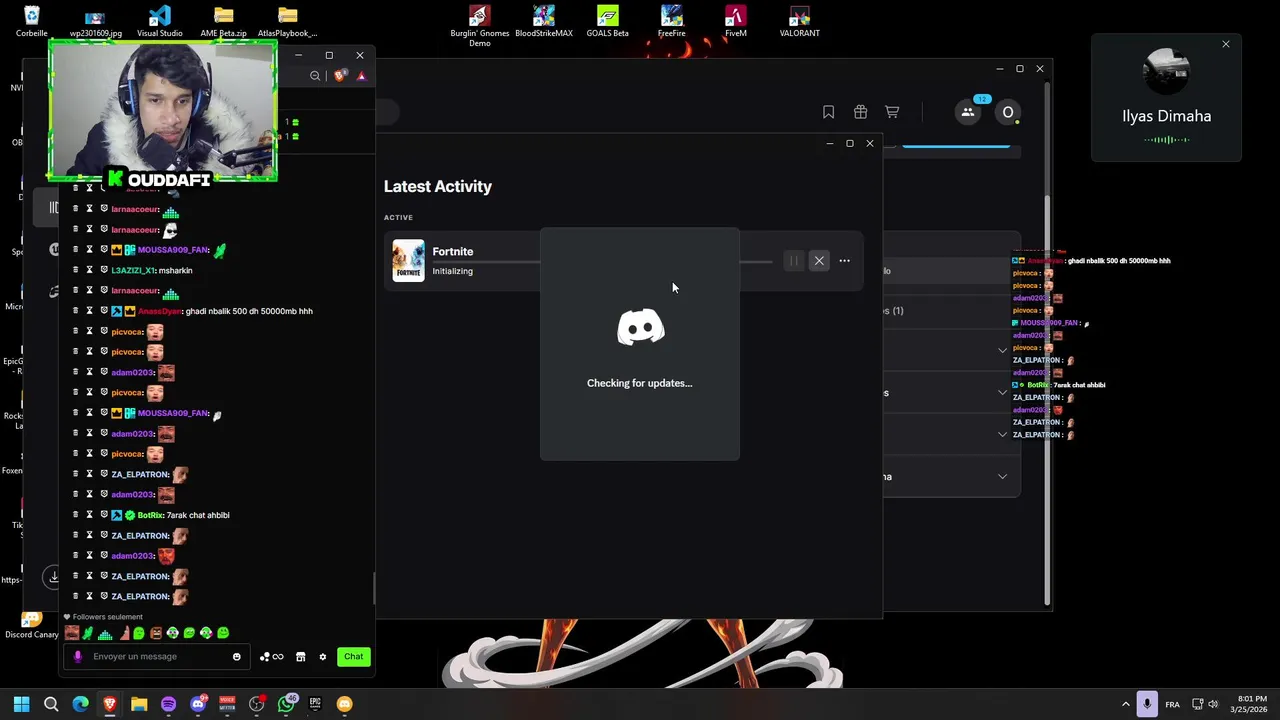Open Epic friends list icon with badge 12
Image resolution: width=1280 pixels, height=720 pixels.
pos(968,112)
